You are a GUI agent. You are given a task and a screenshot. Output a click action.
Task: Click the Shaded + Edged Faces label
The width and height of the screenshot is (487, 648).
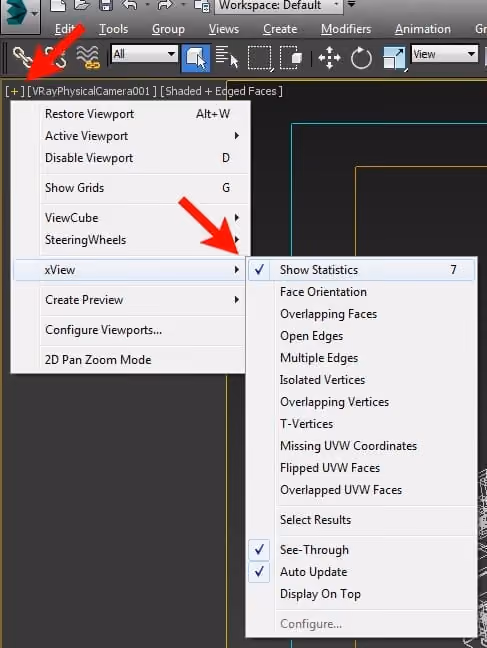(x=221, y=91)
